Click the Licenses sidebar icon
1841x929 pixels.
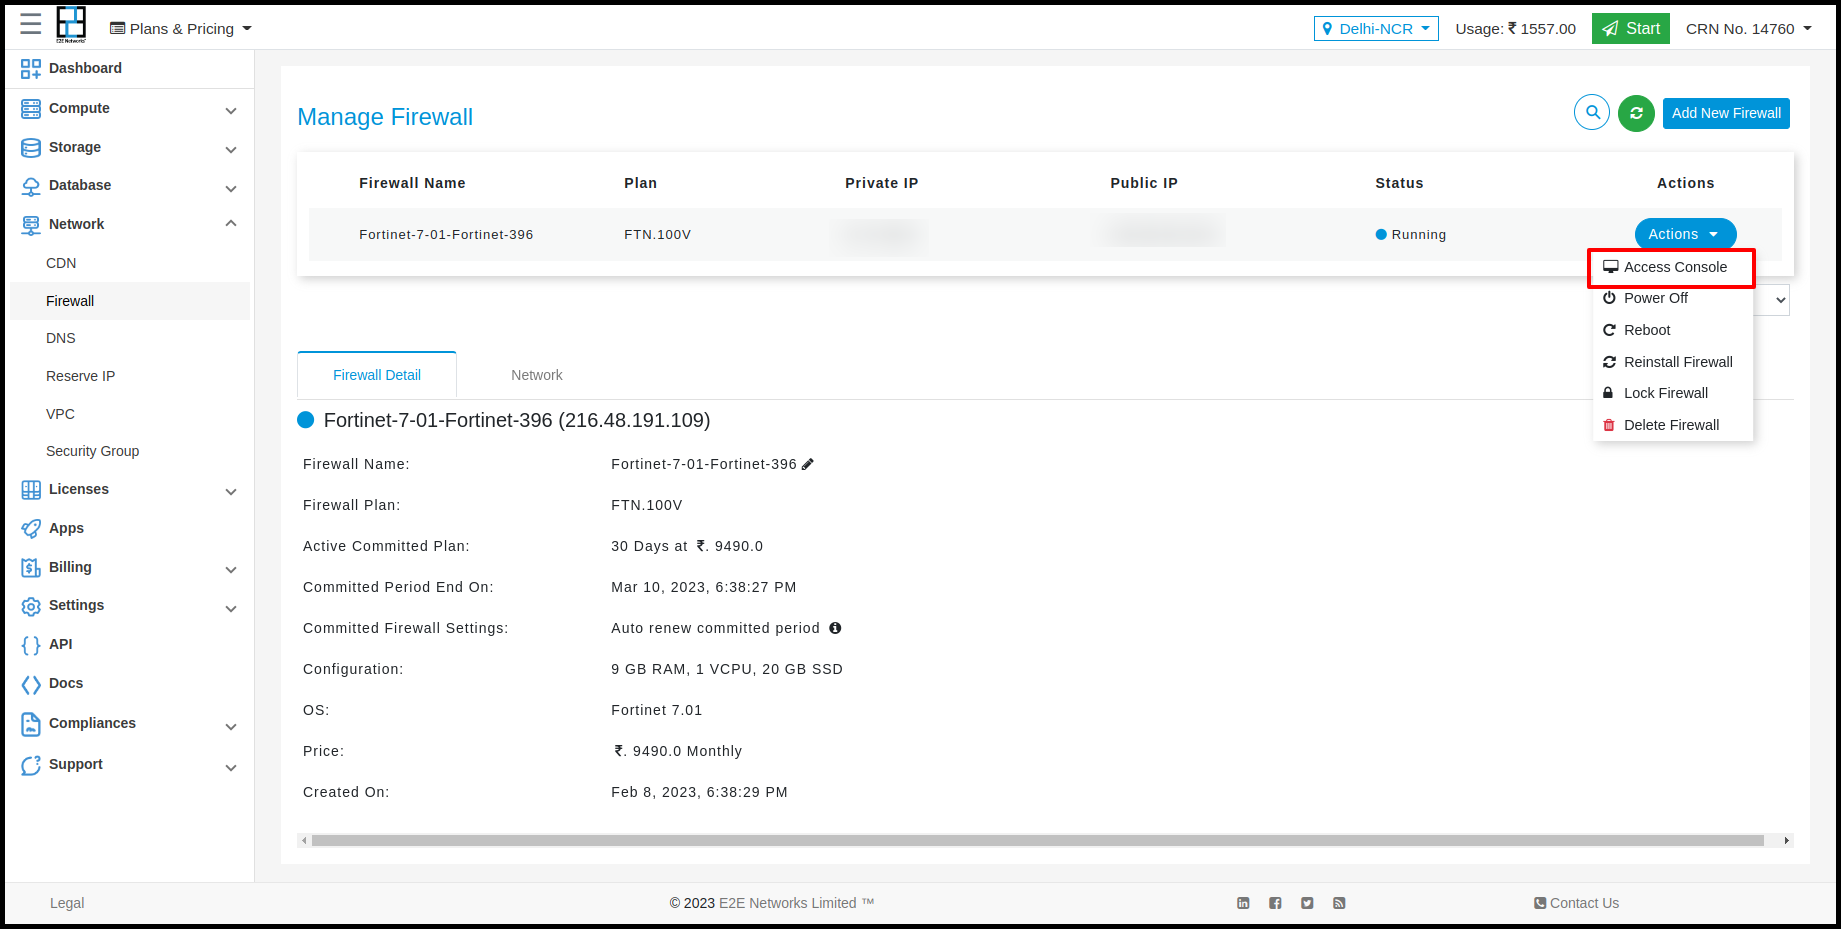[31, 489]
